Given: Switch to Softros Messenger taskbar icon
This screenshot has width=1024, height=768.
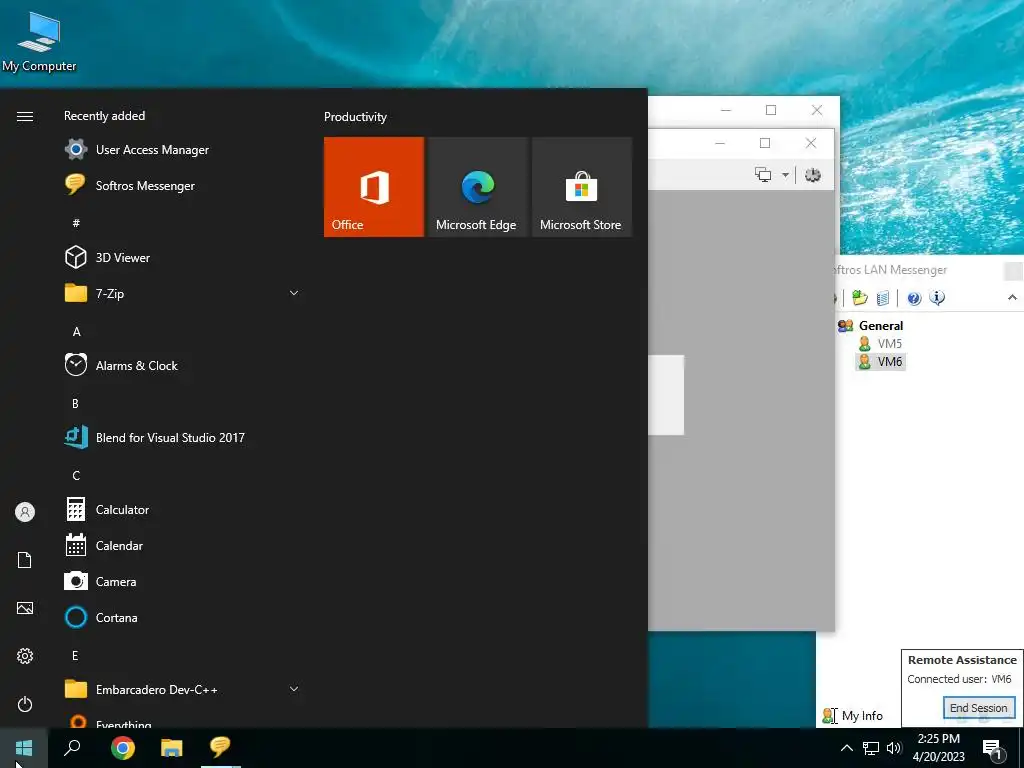Looking at the screenshot, I should click(x=220, y=748).
